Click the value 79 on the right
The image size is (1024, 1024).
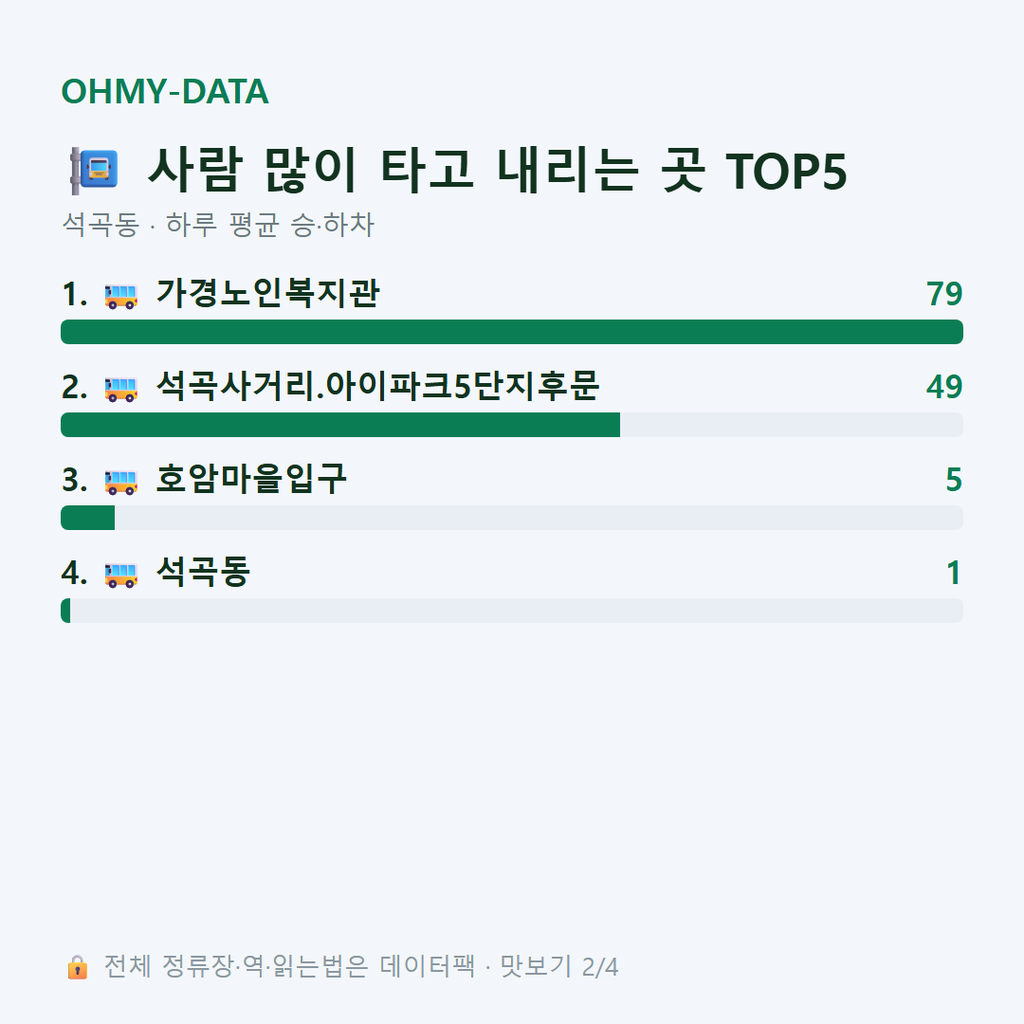coord(944,294)
